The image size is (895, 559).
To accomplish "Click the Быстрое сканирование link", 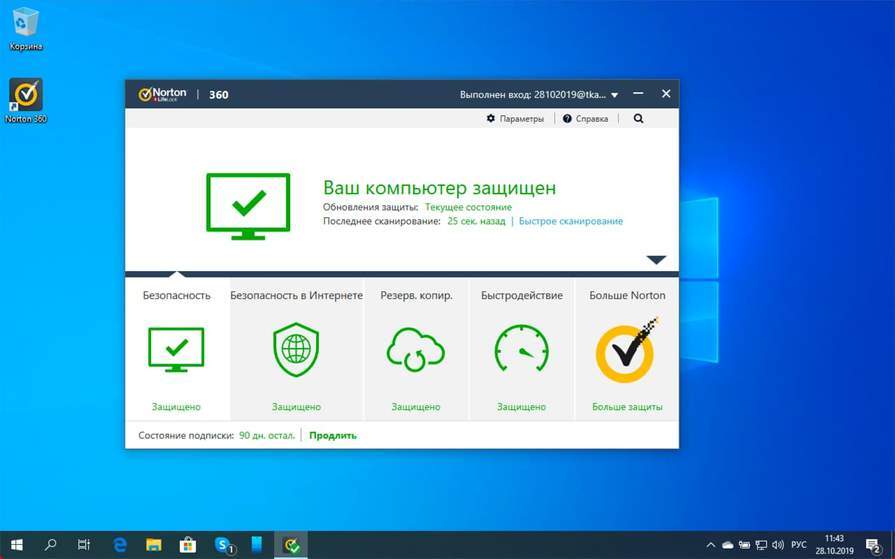I will point(570,221).
